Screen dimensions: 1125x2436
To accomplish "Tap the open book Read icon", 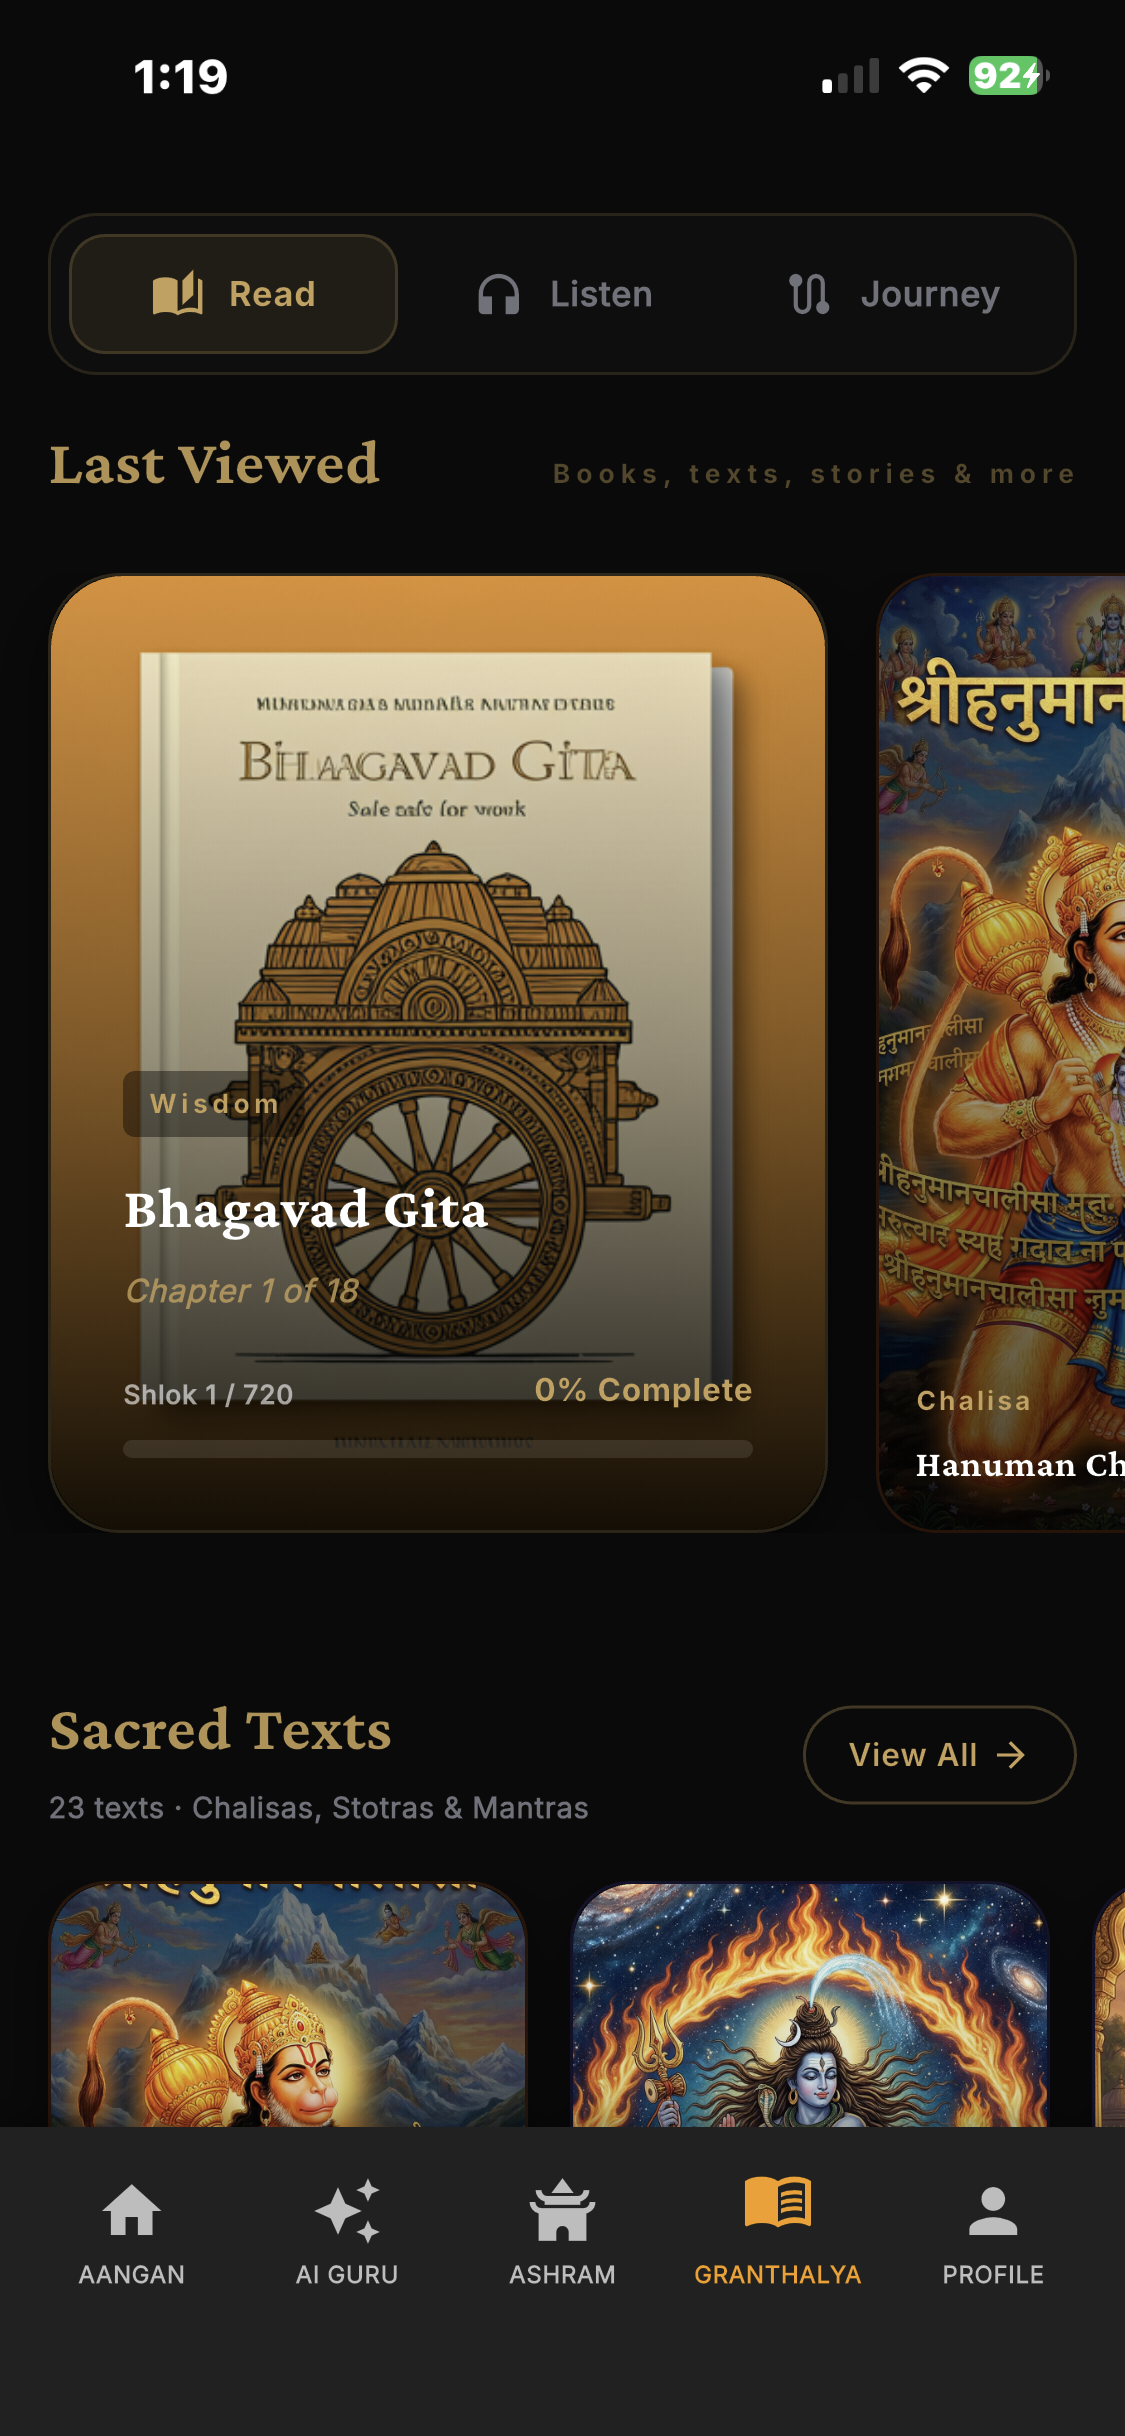I will point(178,294).
